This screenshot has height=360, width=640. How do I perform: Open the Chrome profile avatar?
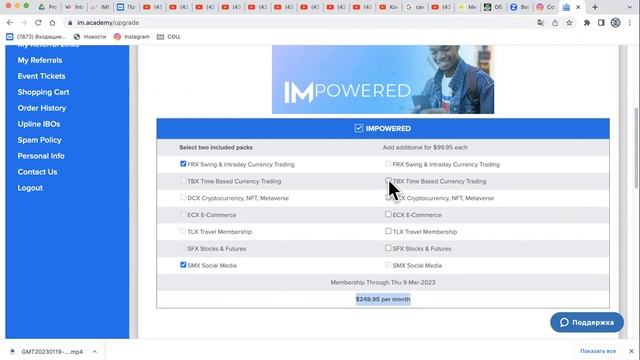[x=615, y=23]
